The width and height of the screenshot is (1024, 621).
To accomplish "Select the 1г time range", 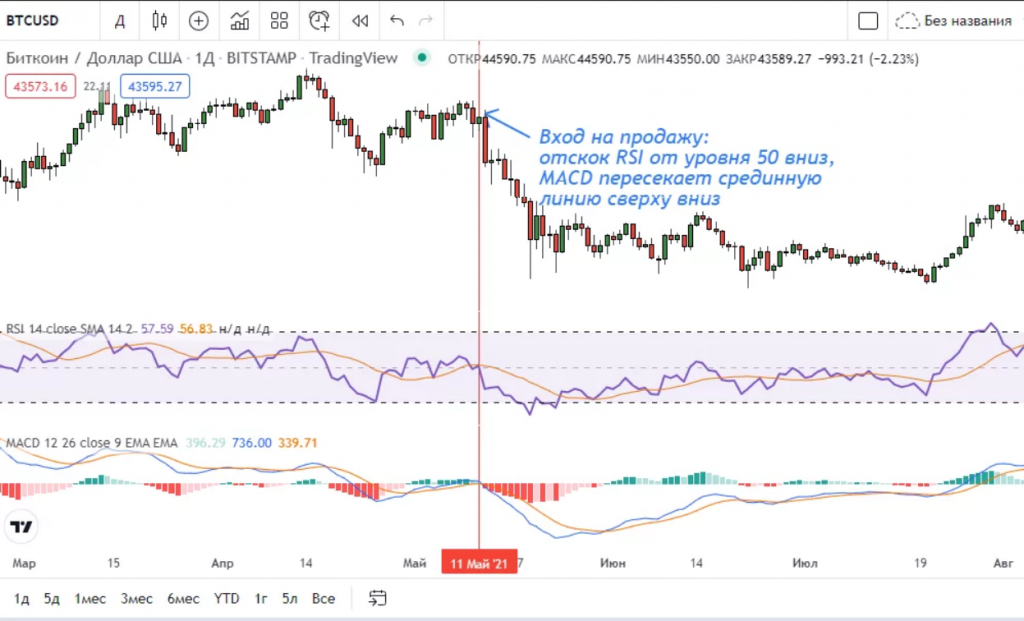I will (x=261, y=598).
